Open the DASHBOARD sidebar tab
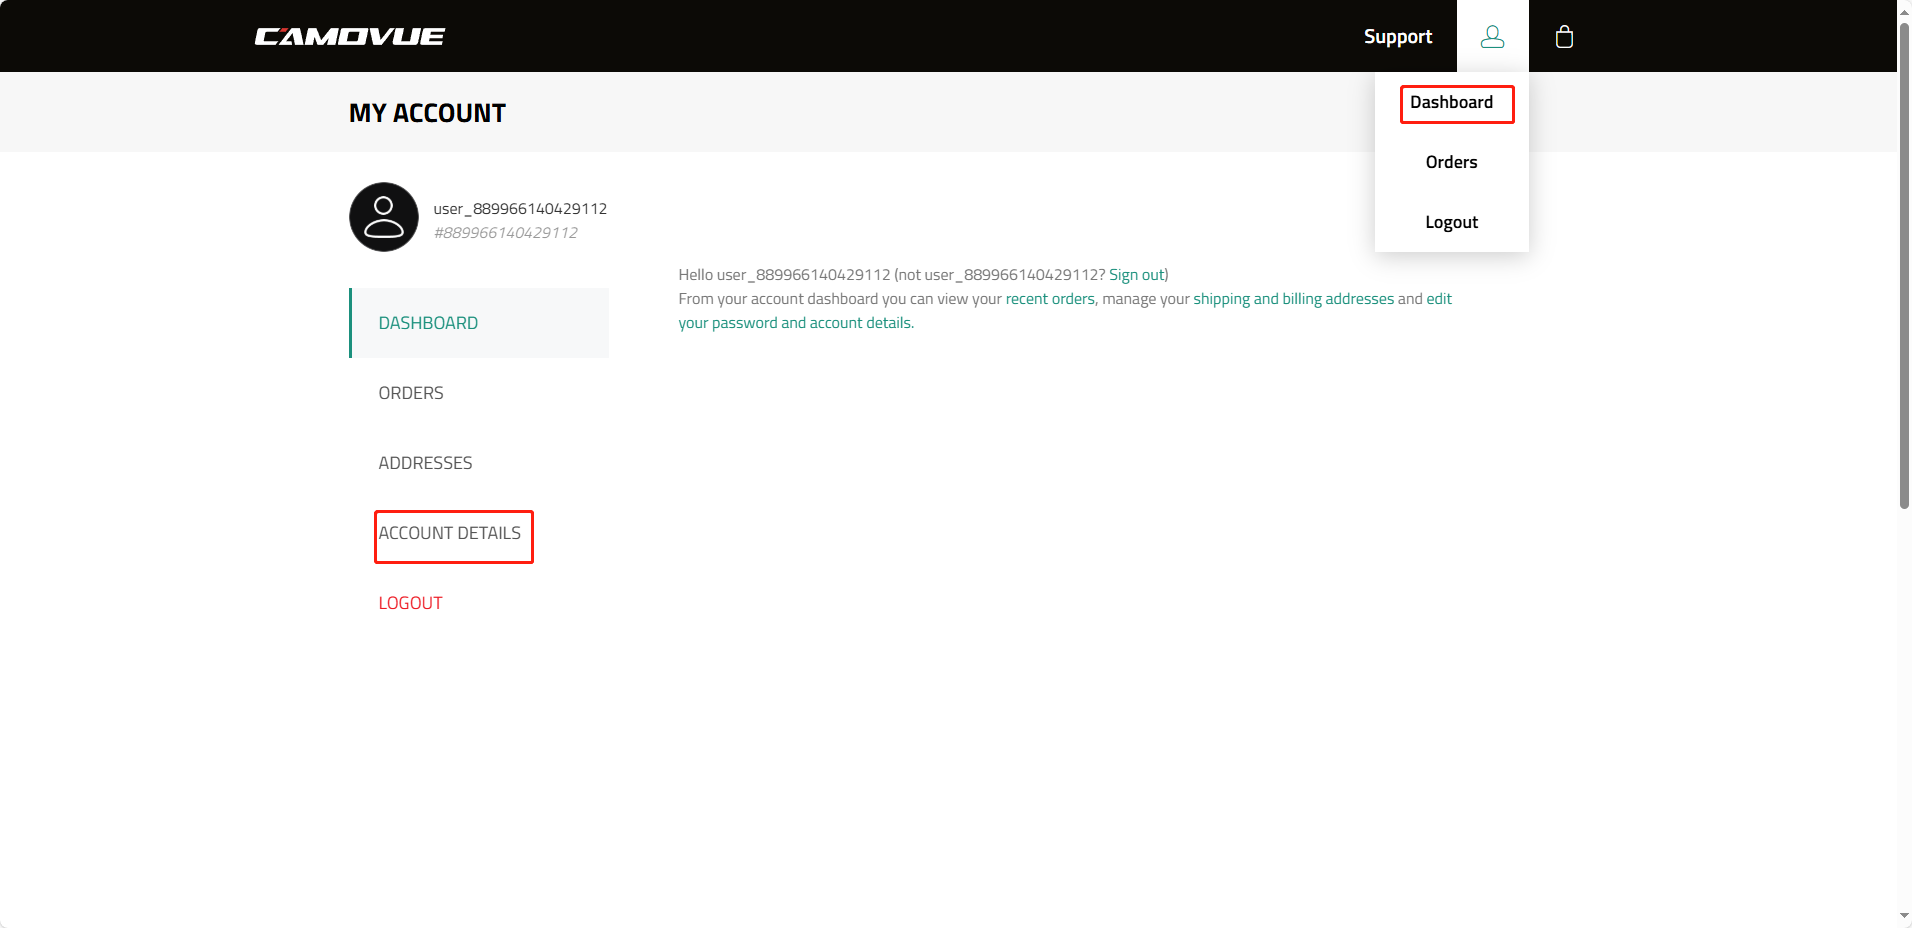Image resolution: width=1912 pixels, height=928 pixels. point(479,323)
